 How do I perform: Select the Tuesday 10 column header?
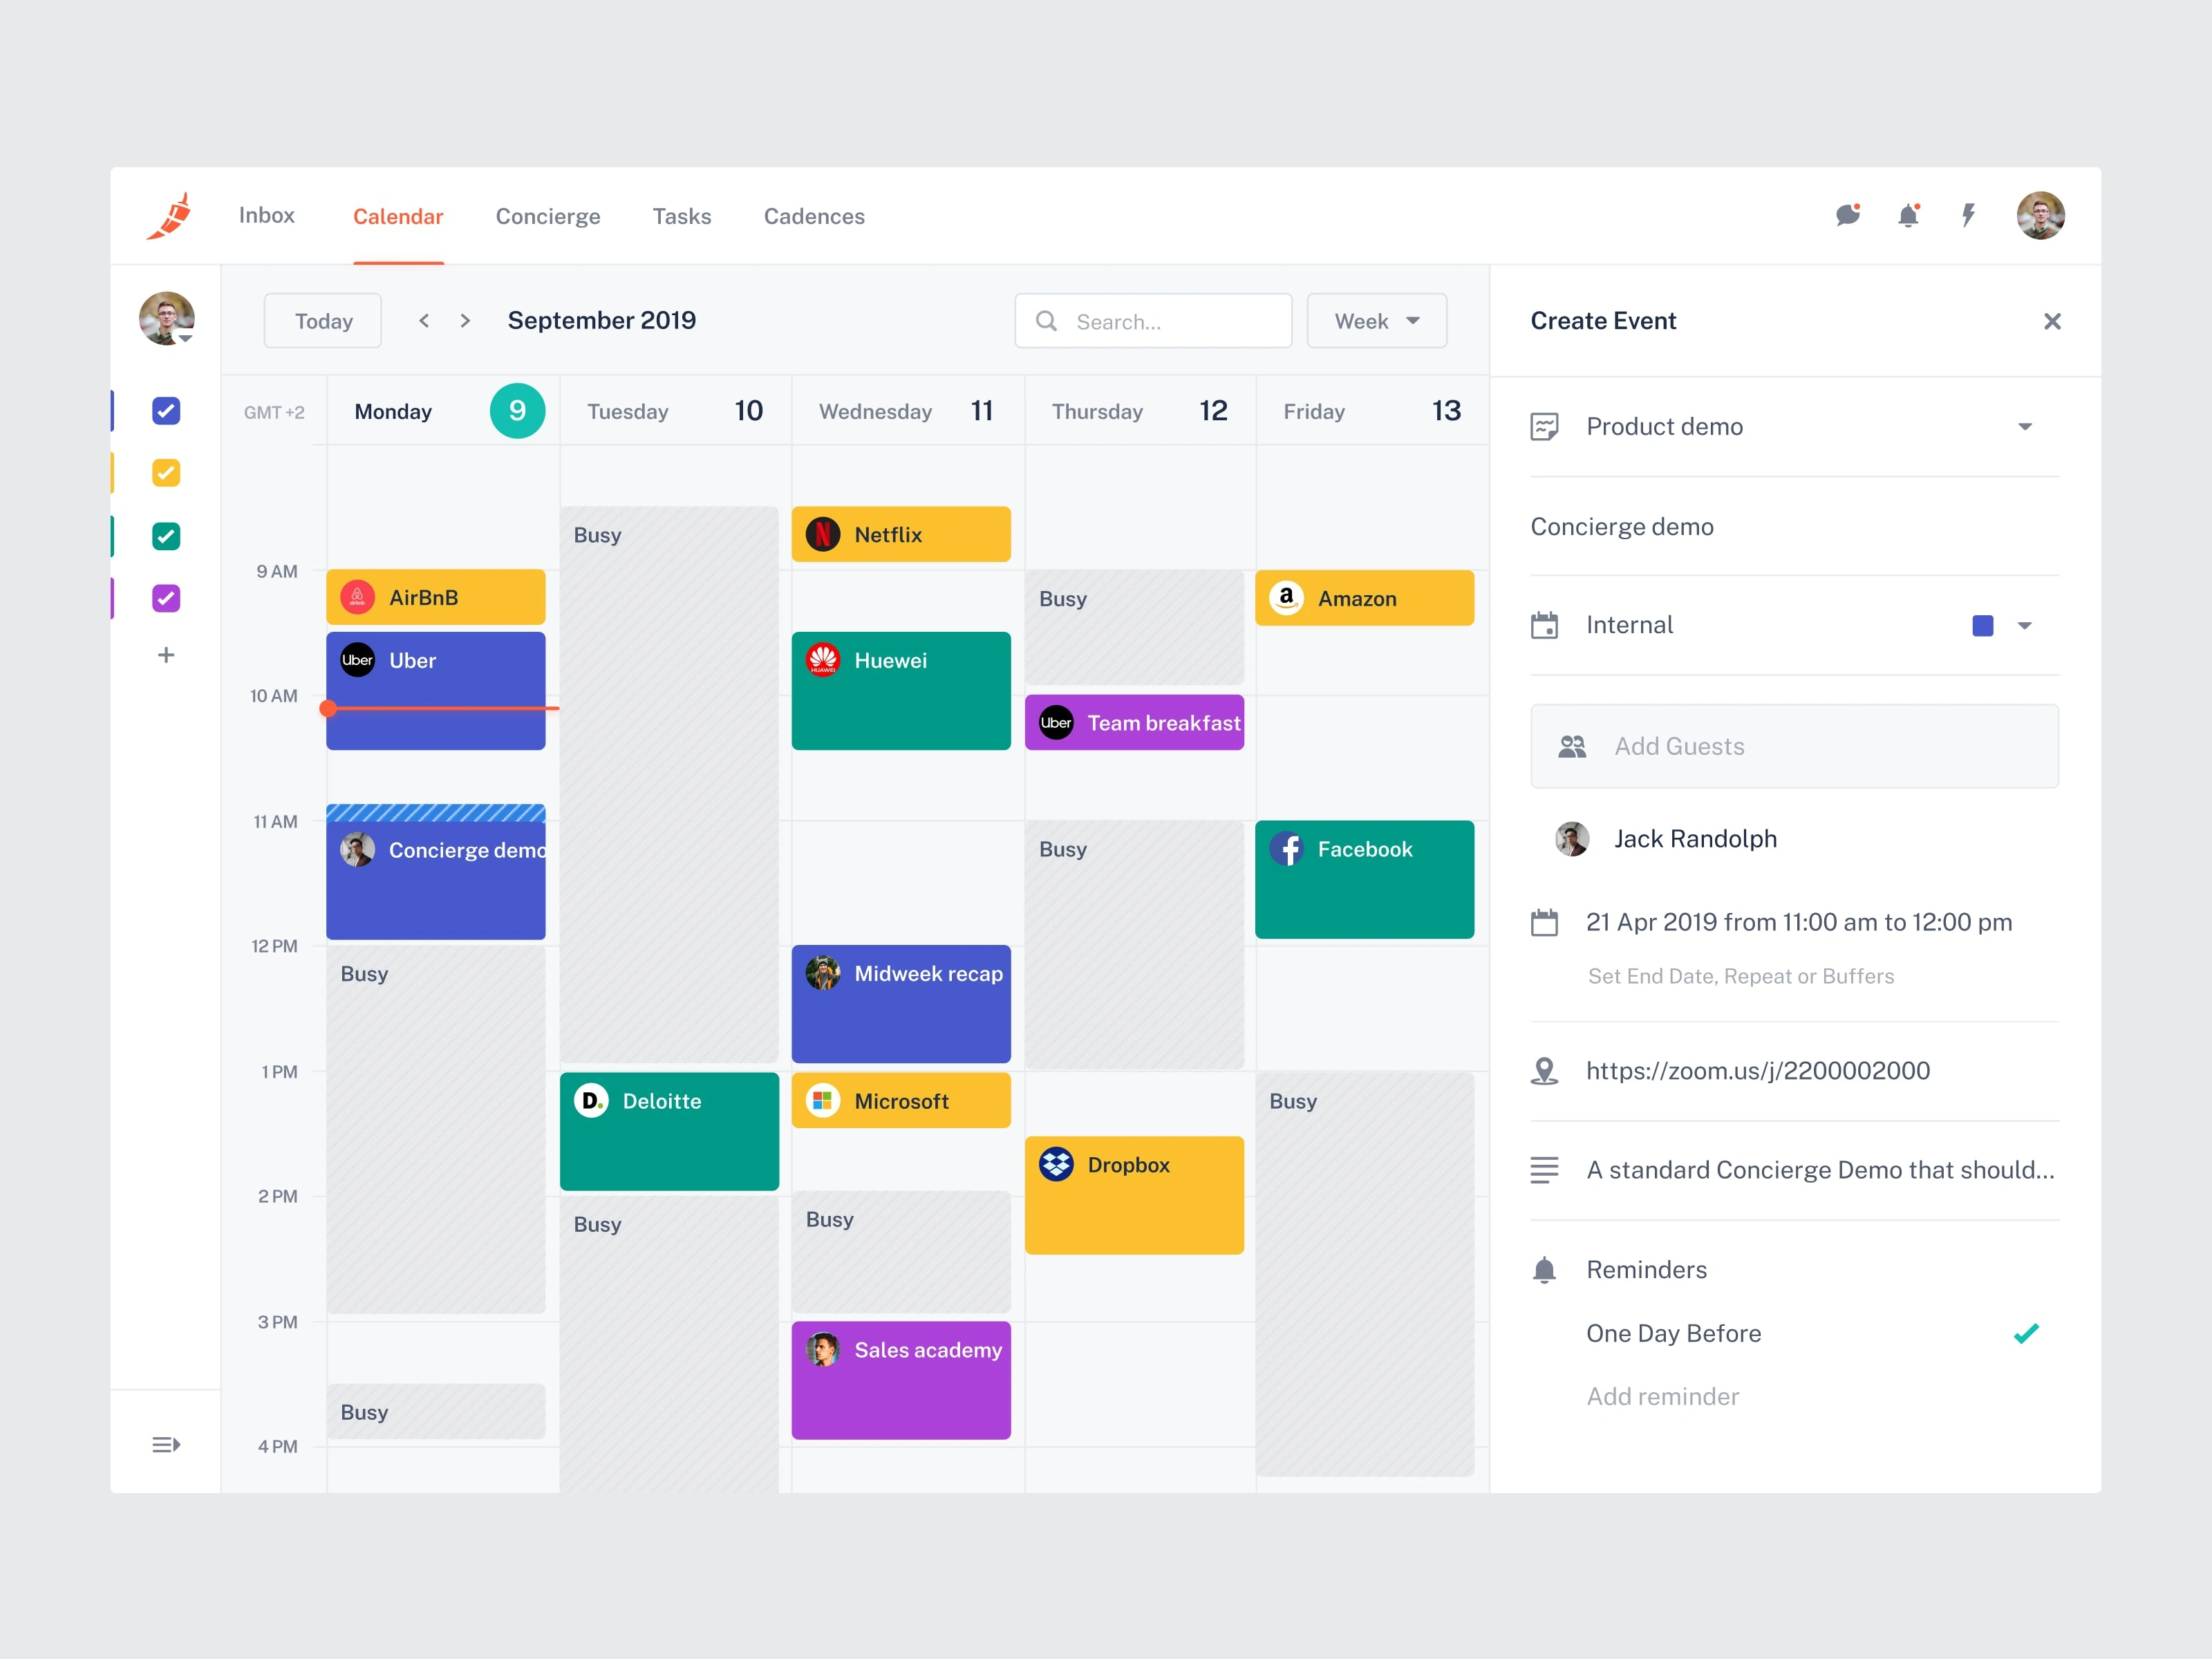pos(675,411)
